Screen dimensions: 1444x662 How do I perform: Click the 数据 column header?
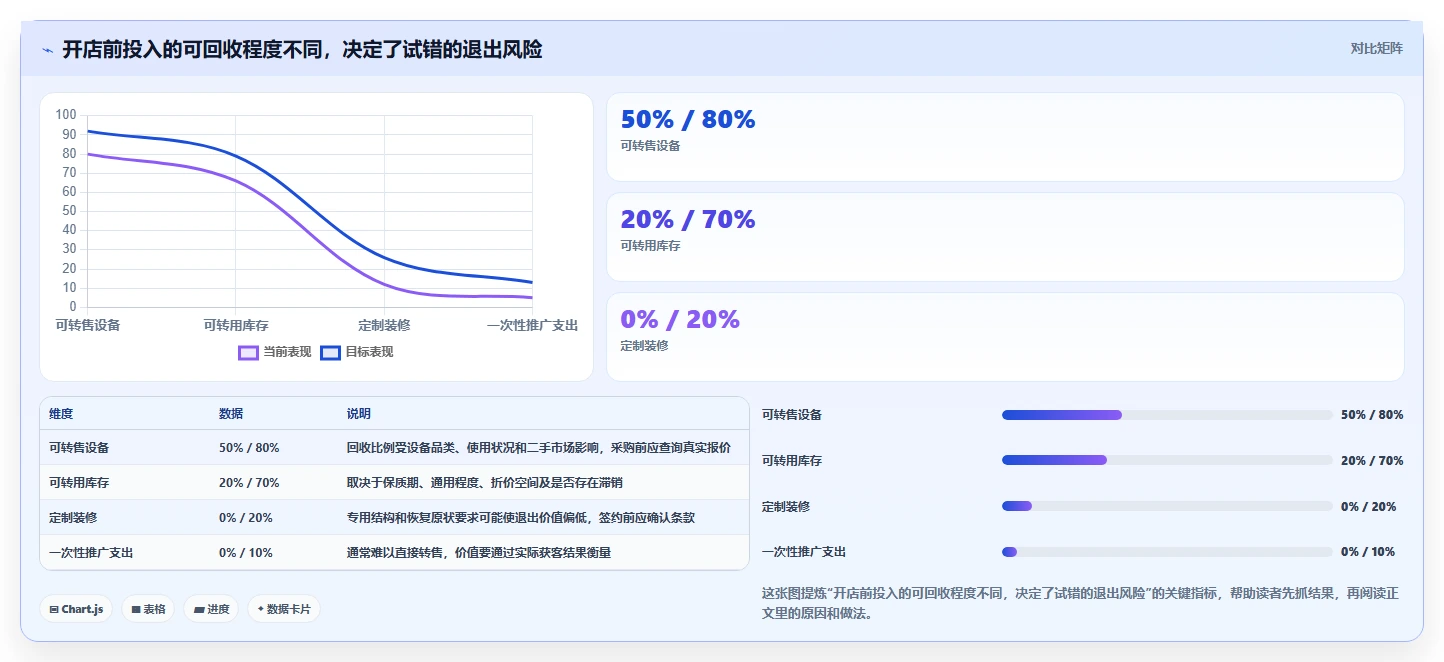(x=231, y=414)
